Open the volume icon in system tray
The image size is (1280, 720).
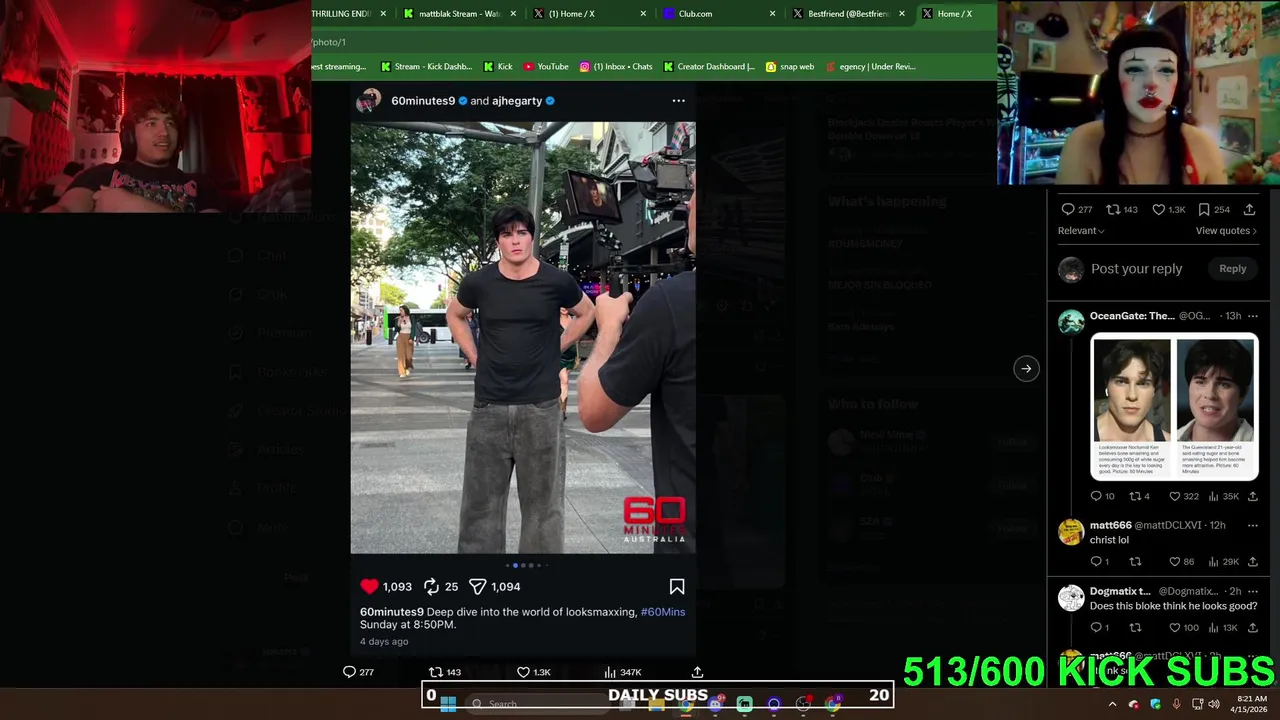pyautogui.click(x=1214, y=704)
